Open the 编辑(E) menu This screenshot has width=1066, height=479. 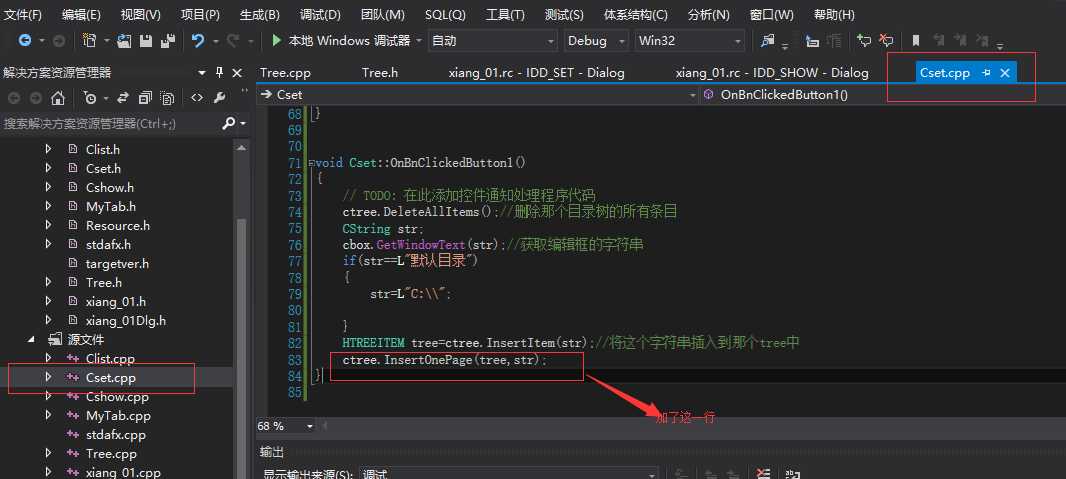pyautogui.click(x=81, y=14)
